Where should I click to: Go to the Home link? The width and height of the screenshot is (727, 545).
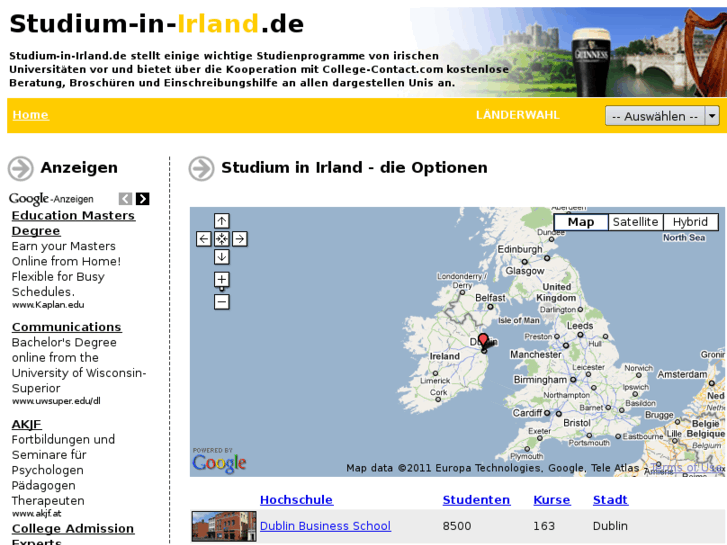click(x=30, y=115)
